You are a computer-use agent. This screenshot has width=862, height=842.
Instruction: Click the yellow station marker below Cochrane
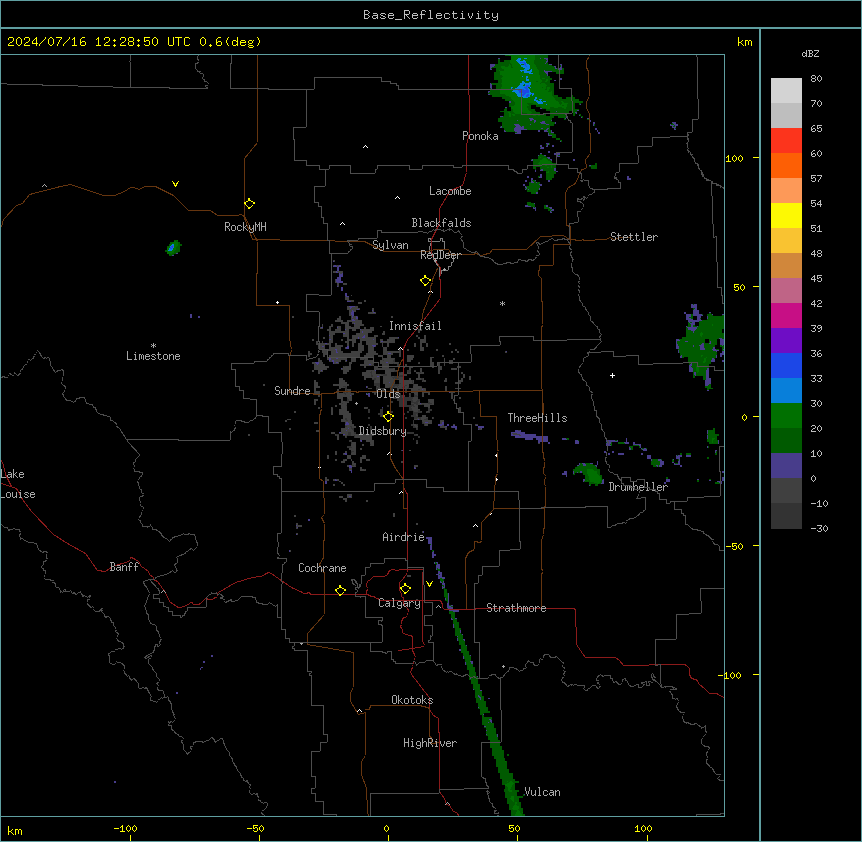click(340, 590)
